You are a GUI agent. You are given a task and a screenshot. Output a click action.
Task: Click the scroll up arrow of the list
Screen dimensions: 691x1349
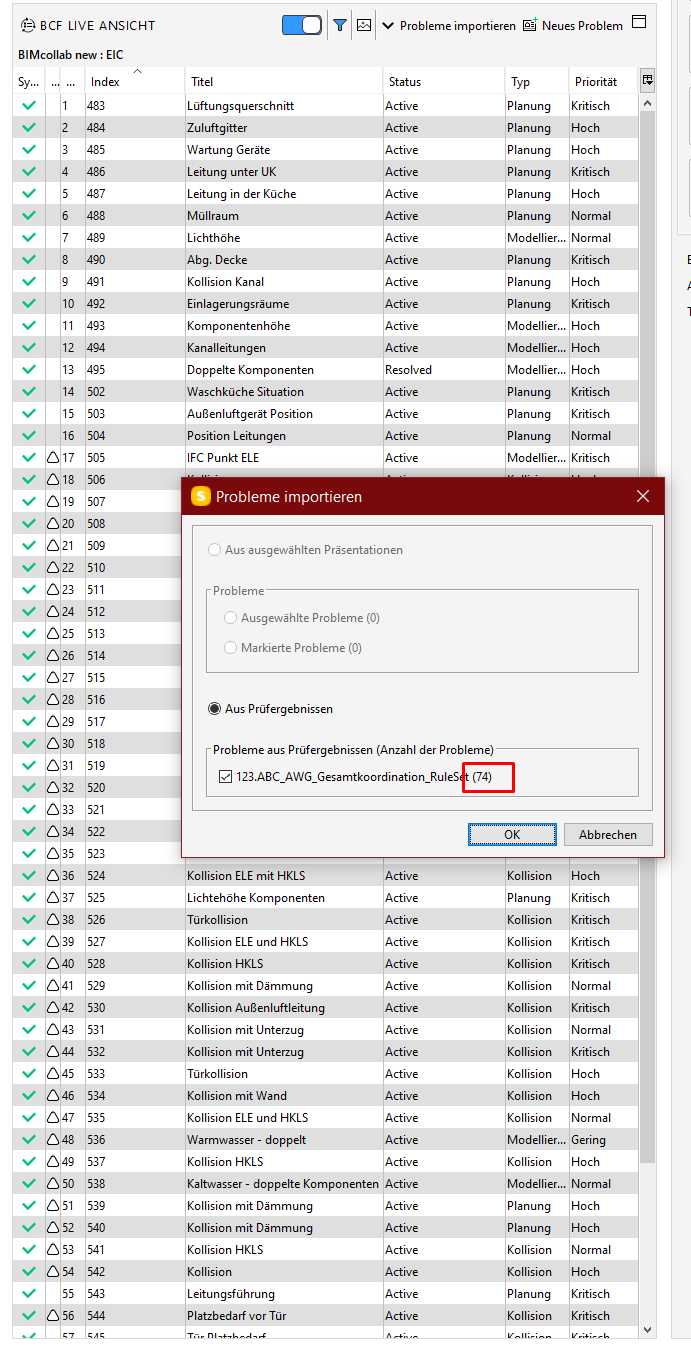647,103
